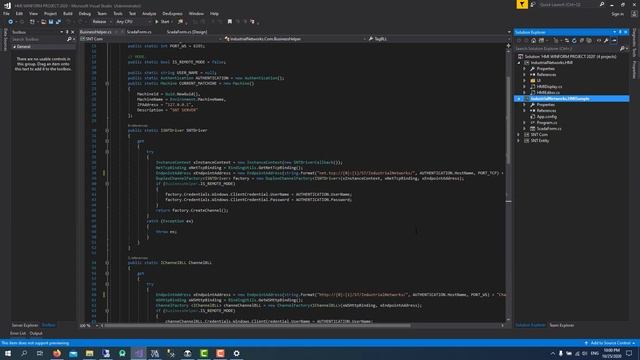Collapse the General group in Toolbox
Image resolution: width=640 pixels, height=360 pixels.
pyautogui.click(x=14, y=47)
